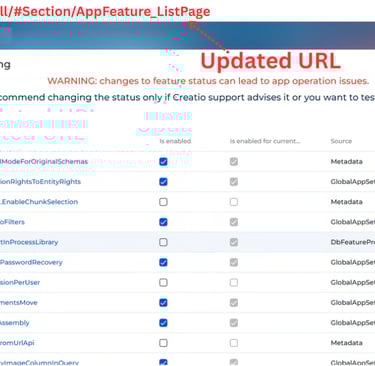375x366 pixels.
Task: Open the tInProcessLibrary feature link
Action: tap(29, 242)
